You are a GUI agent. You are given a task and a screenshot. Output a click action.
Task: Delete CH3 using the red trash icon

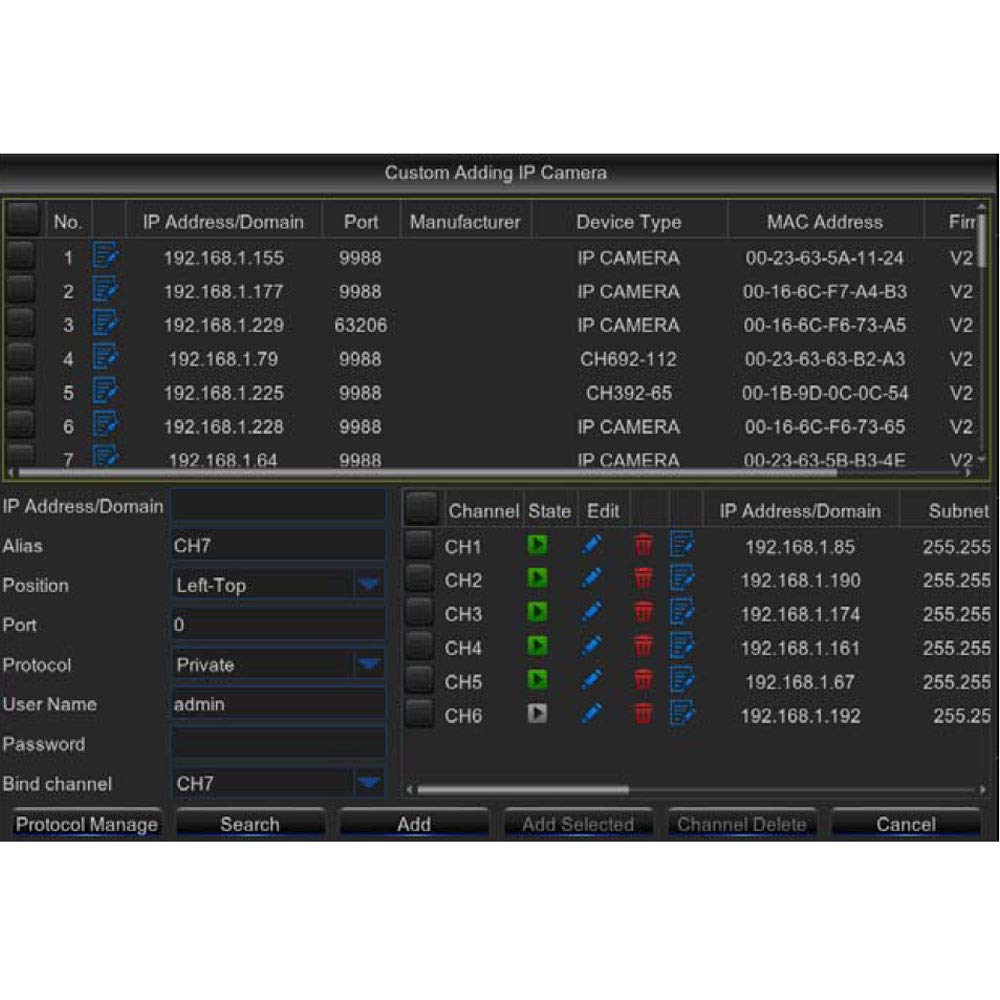coord(643,615)
